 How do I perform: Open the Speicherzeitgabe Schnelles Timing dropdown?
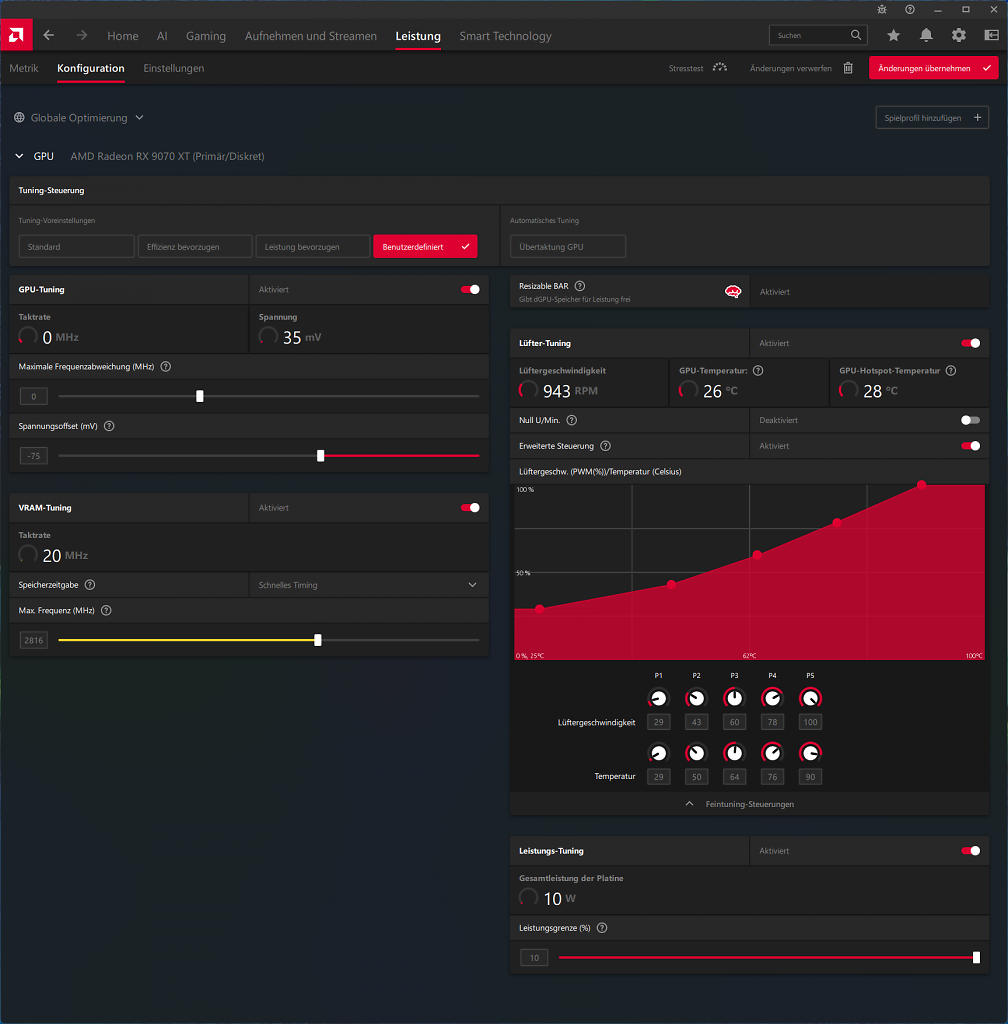pyautogui.click(x=369, y=585)
